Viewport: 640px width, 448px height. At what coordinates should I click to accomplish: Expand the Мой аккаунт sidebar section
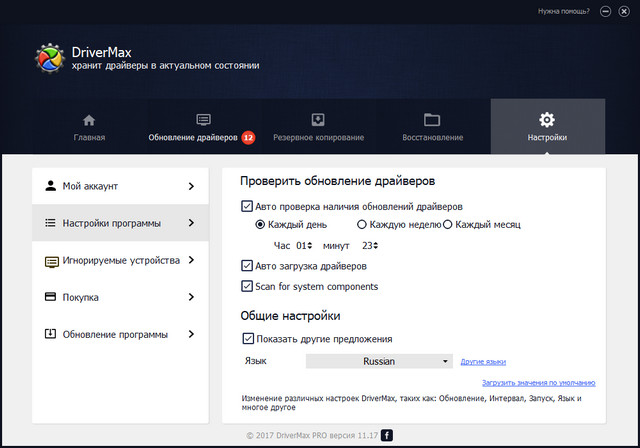tap(120, 186)
